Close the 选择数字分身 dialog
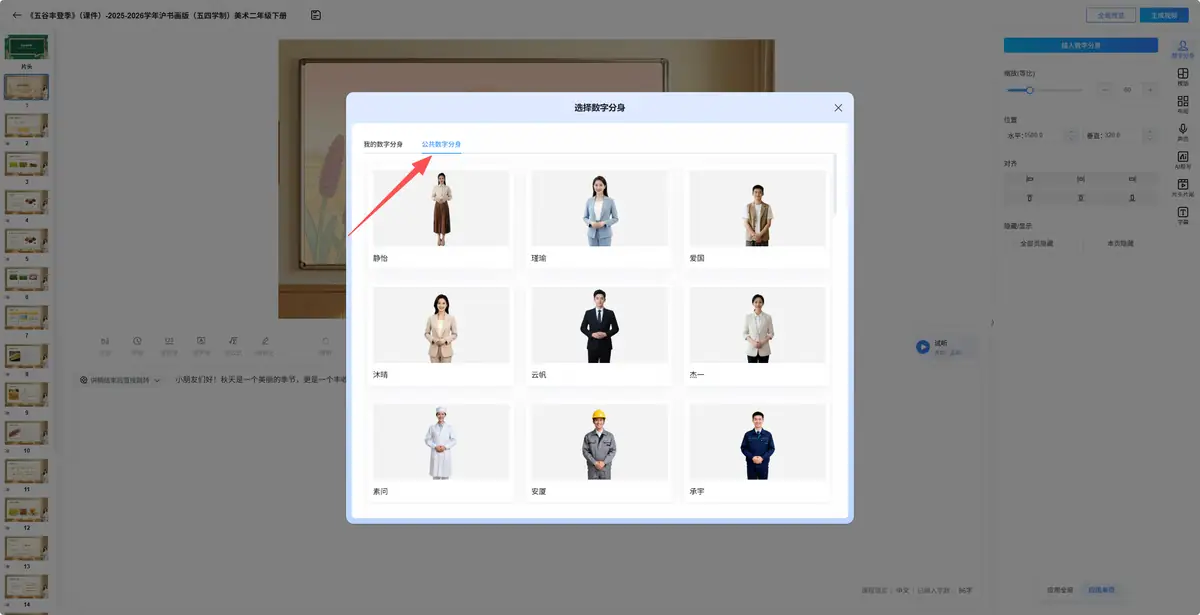1200x615 pixels. pos(838,107)
